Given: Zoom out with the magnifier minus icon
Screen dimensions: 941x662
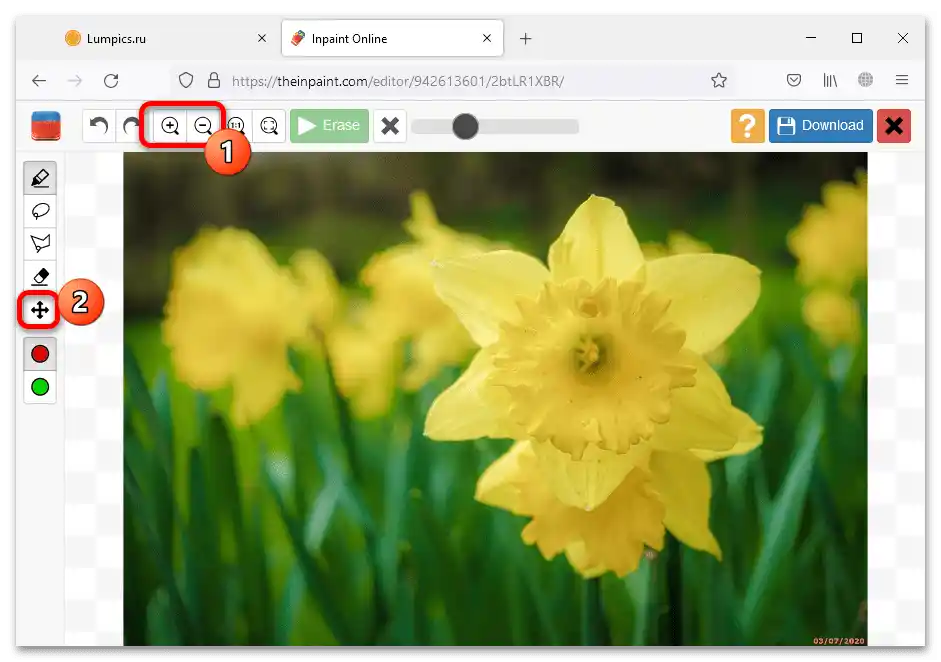Looking at the screenshot, I should [x=203, y=126].
